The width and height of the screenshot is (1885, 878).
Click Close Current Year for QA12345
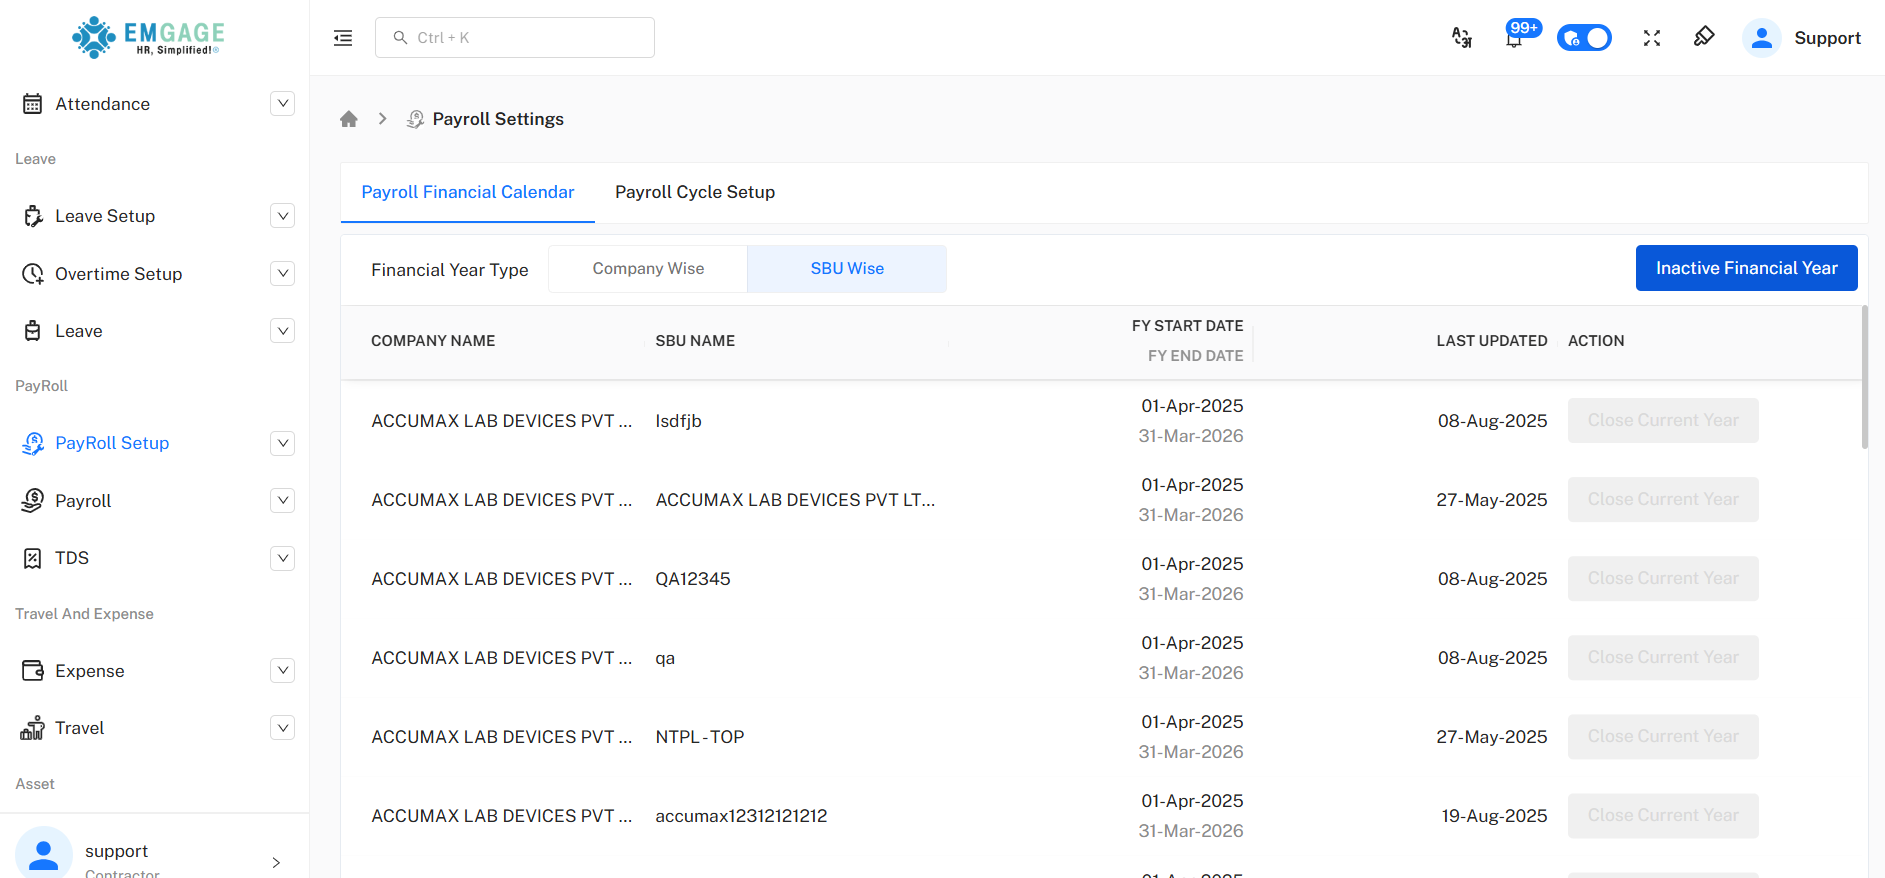point(1662,578)
